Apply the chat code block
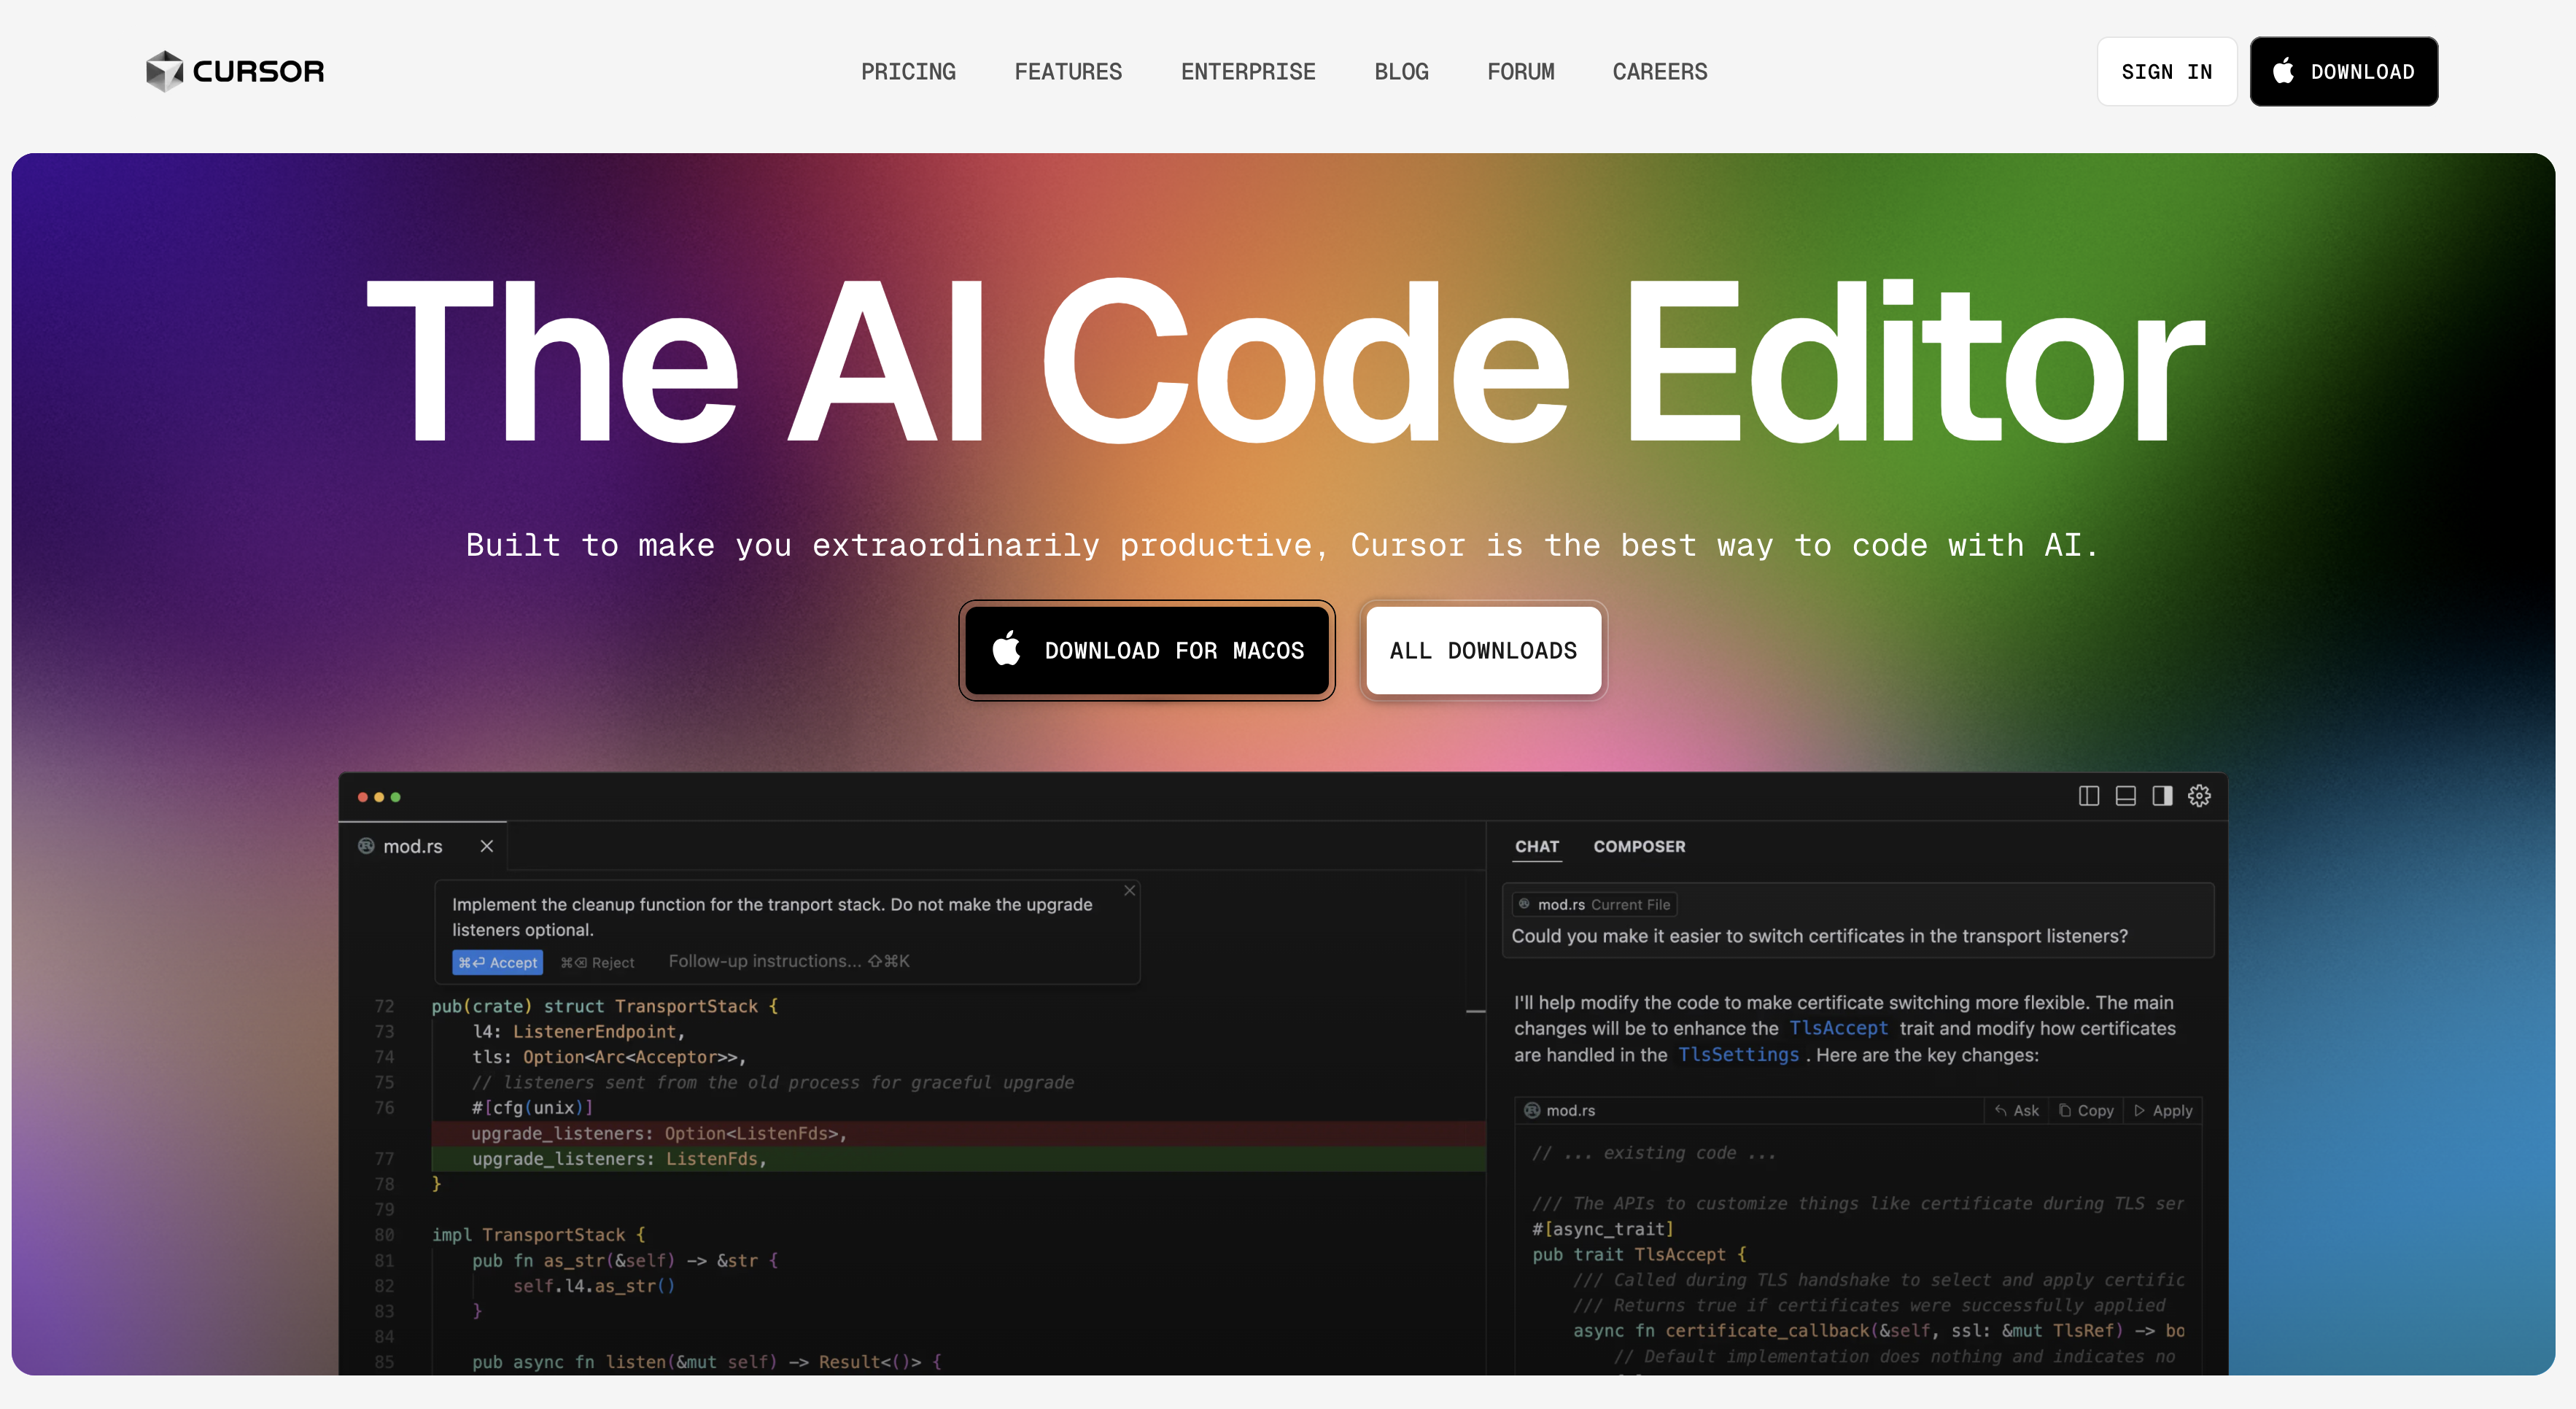The height and width of the screenshot is (1409, 2576). (x=2162, y=1110)
